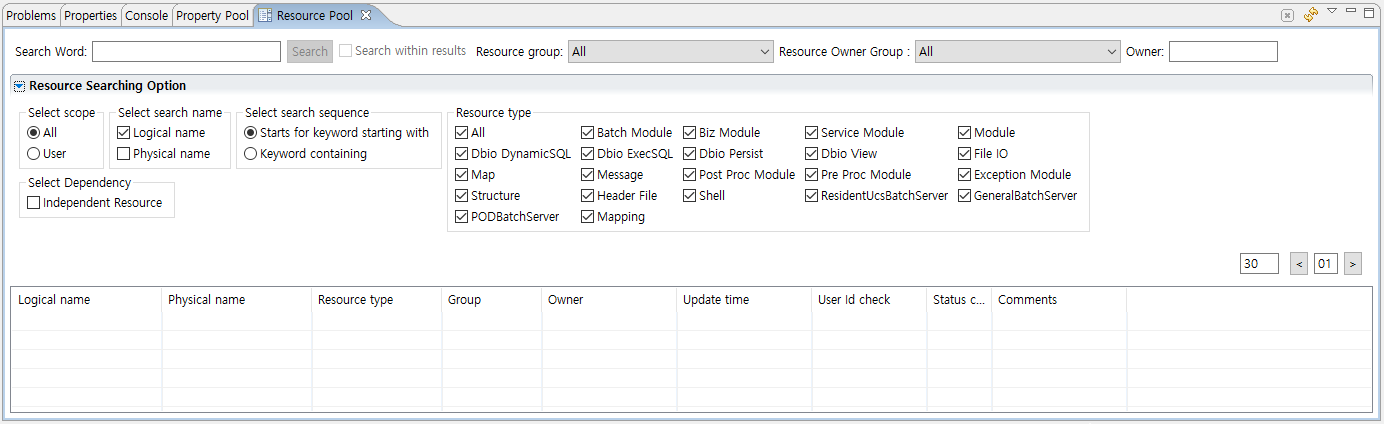
Task: Click the yellow refresh/sync arrows icon
Action: pyautogui.click(x=1310, y=14)
